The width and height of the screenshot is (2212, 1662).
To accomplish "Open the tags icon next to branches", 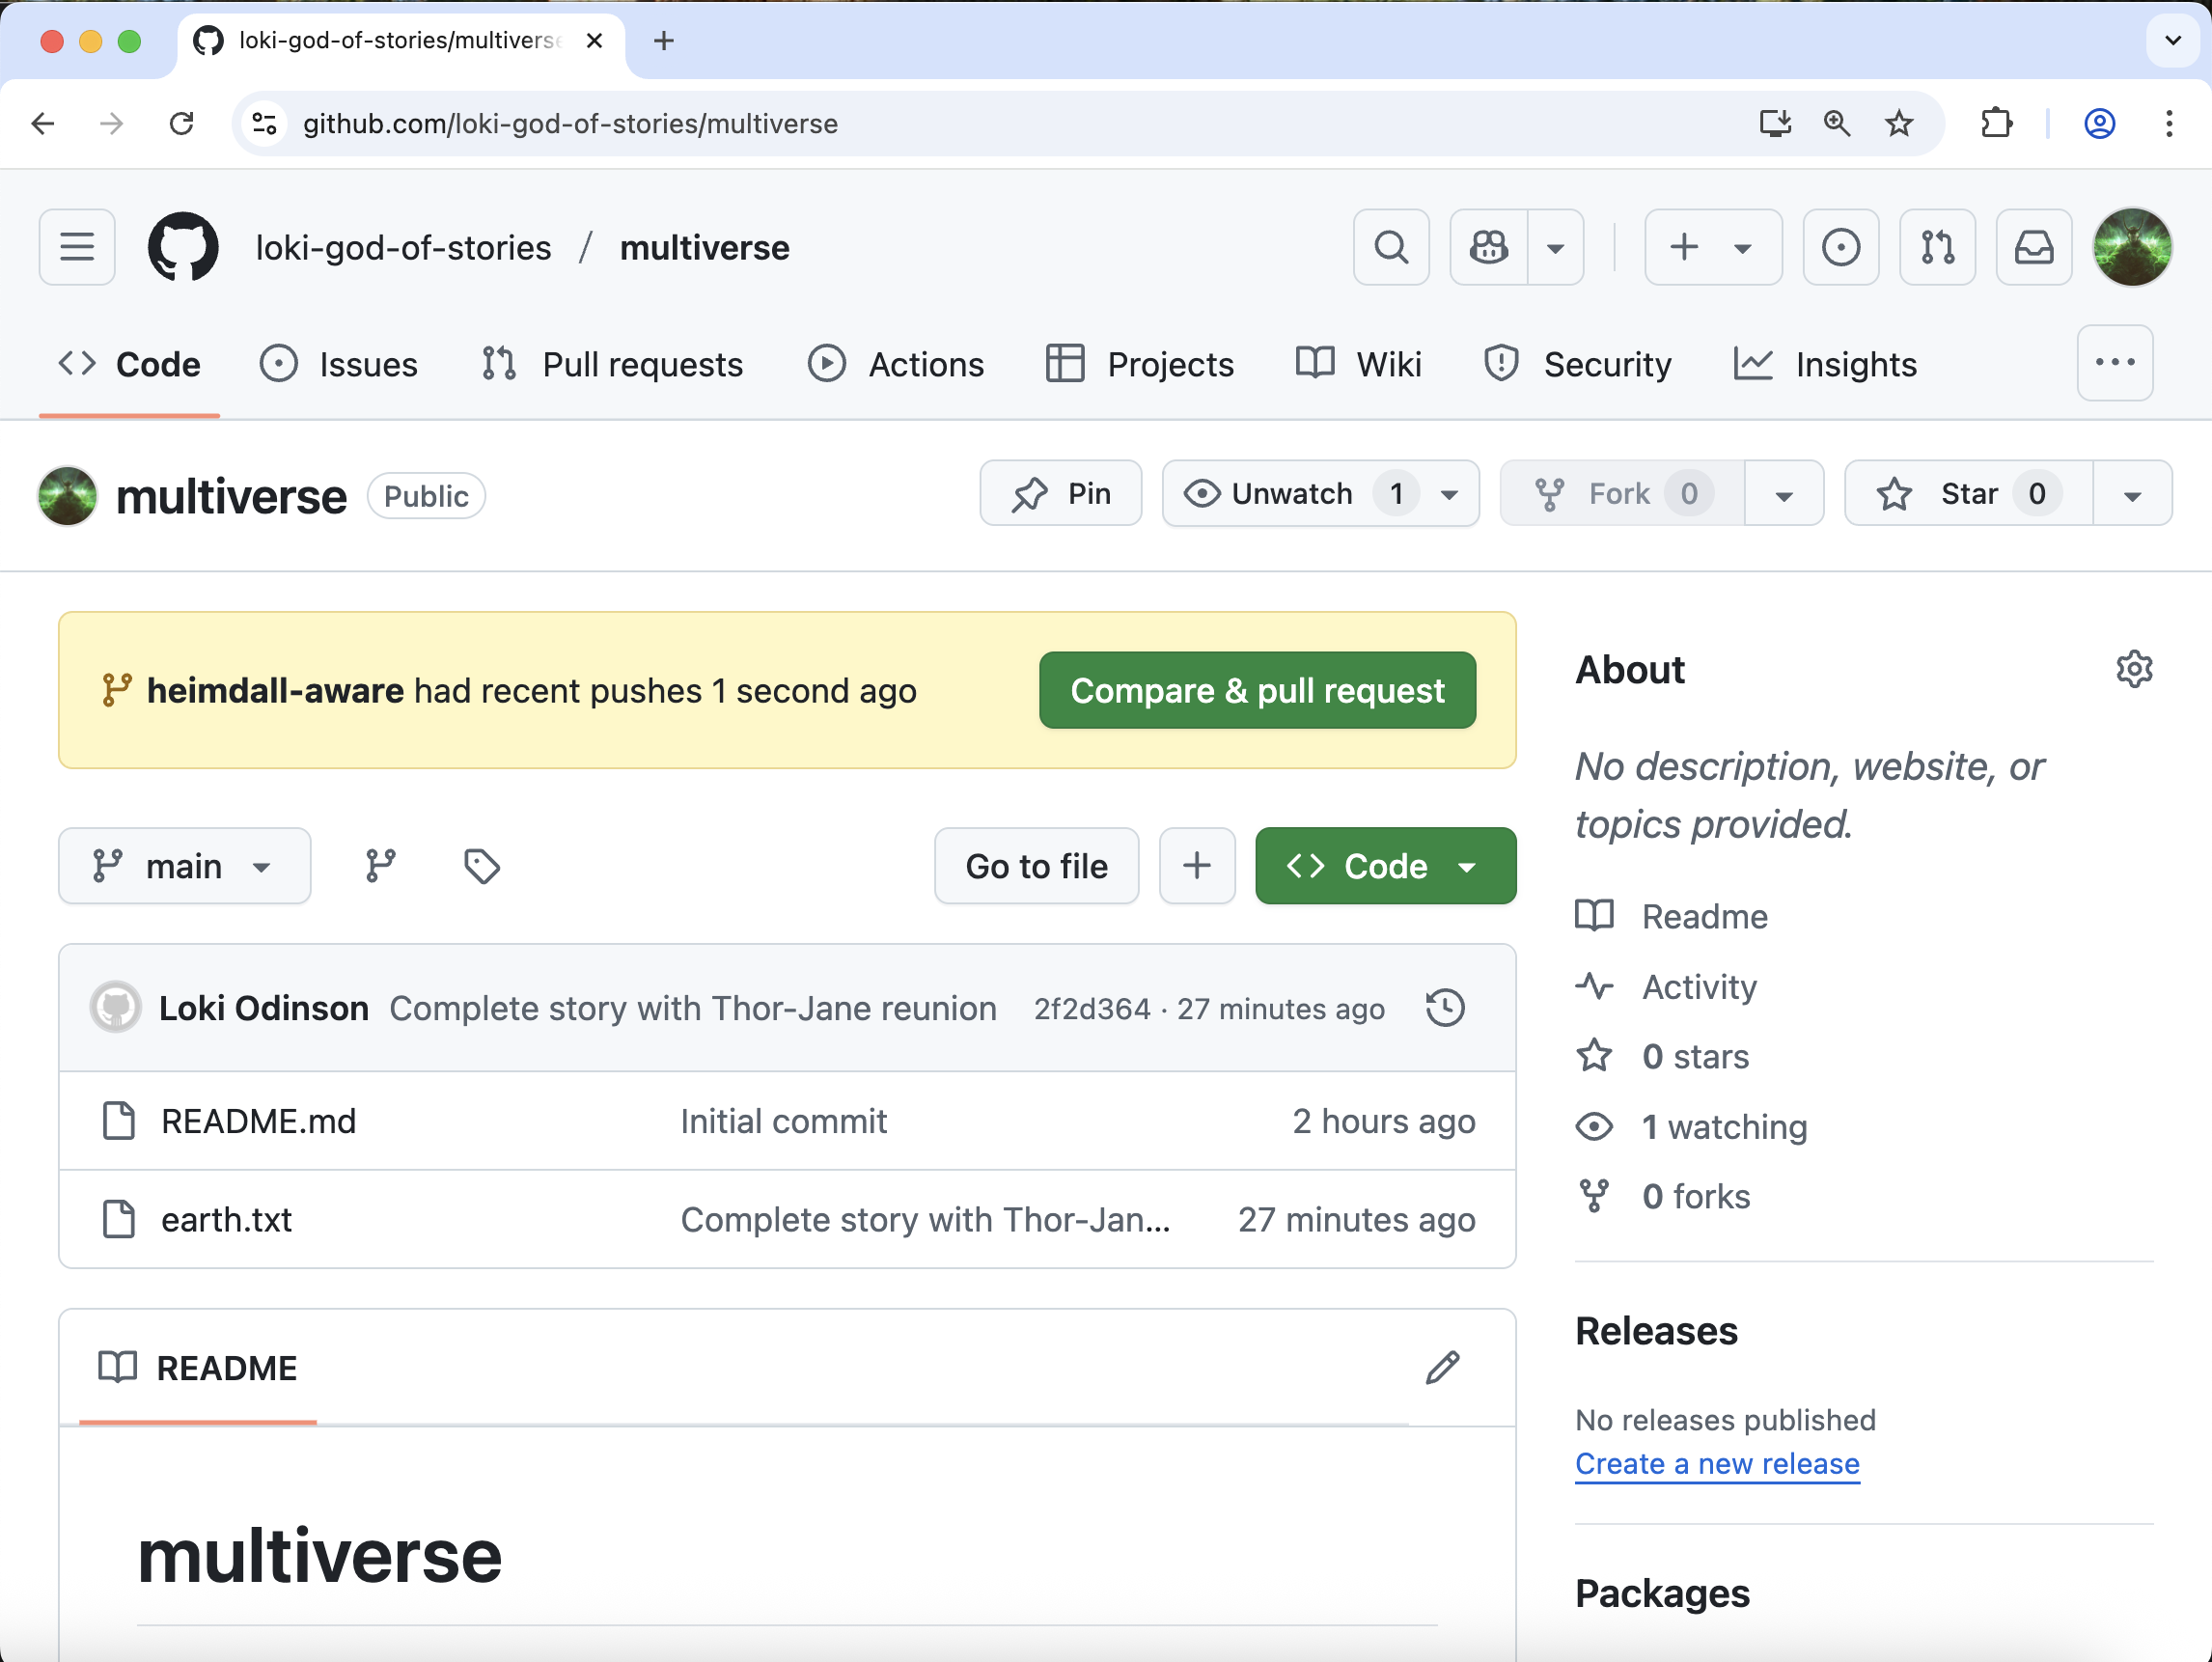I will [x=481, y=866].
